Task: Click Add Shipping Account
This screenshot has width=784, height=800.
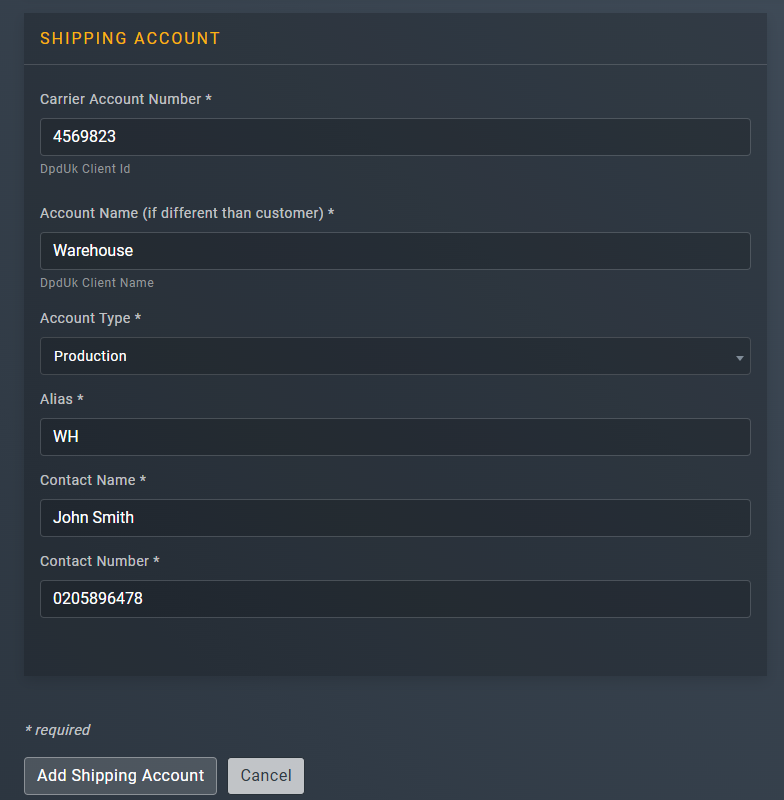Action: [119, 775]
